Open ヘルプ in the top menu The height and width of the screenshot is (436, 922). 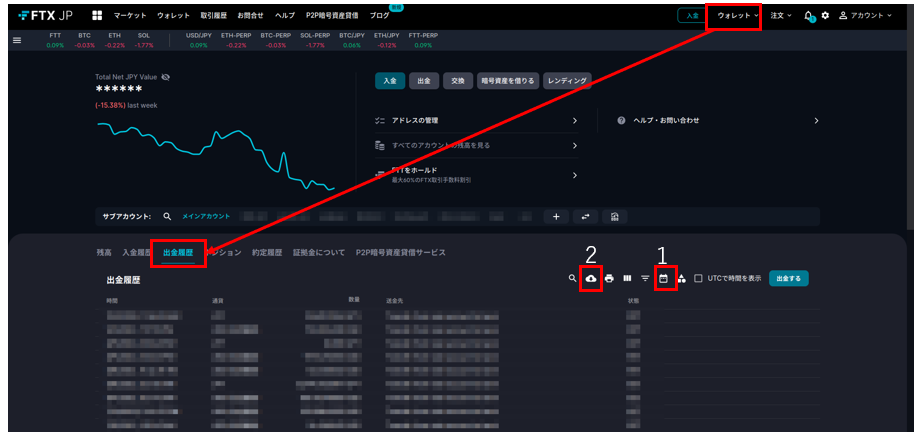tap(285, 16)
